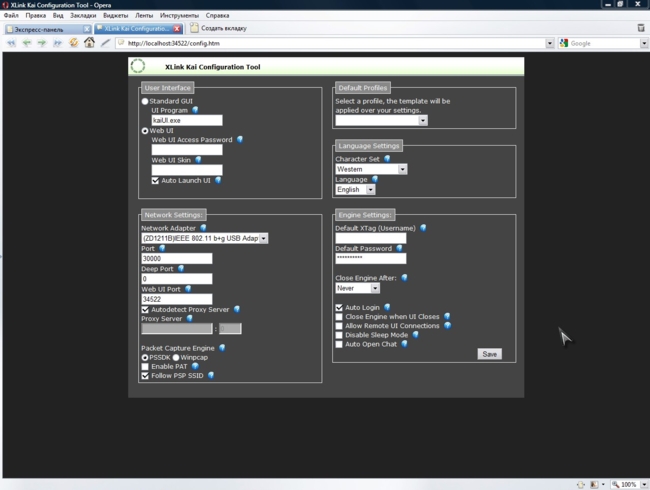Click the help icon next to Auto Login

click(x=387, y=307)
